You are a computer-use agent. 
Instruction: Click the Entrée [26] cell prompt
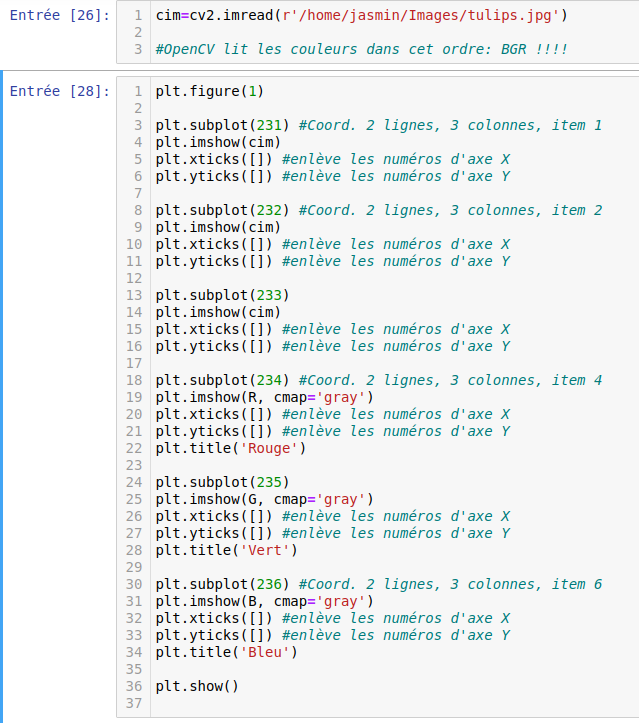click(60, 16)
